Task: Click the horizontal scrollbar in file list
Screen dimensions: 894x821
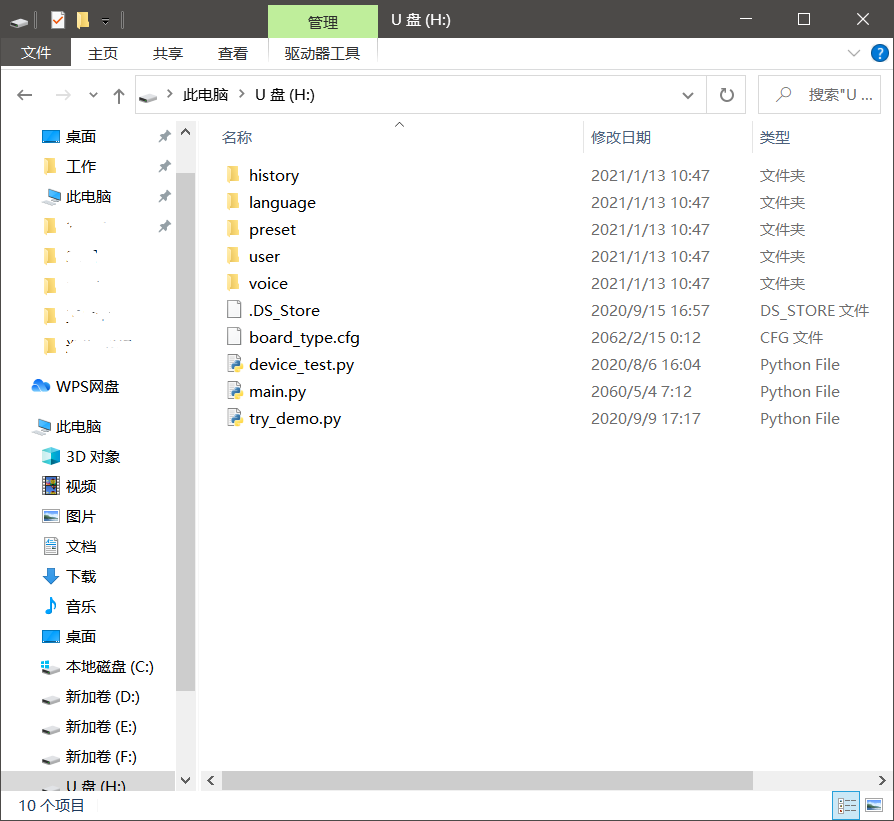Action: 486,780
